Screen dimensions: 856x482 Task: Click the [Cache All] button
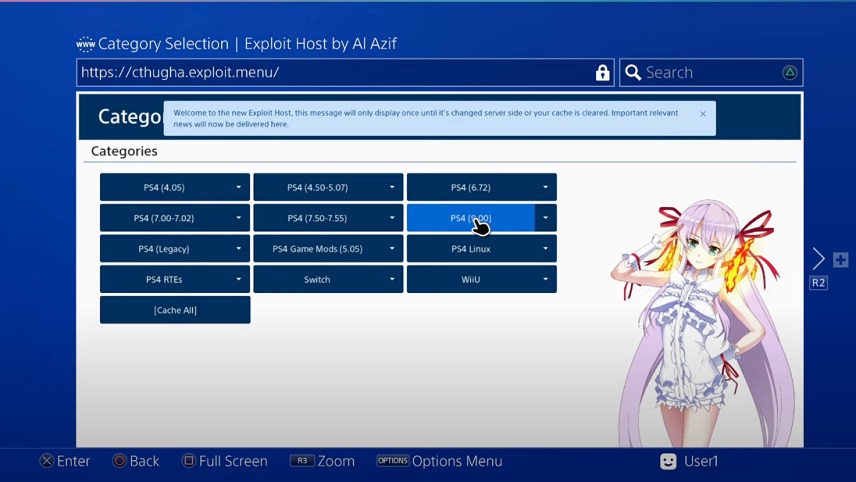point(175,310)
